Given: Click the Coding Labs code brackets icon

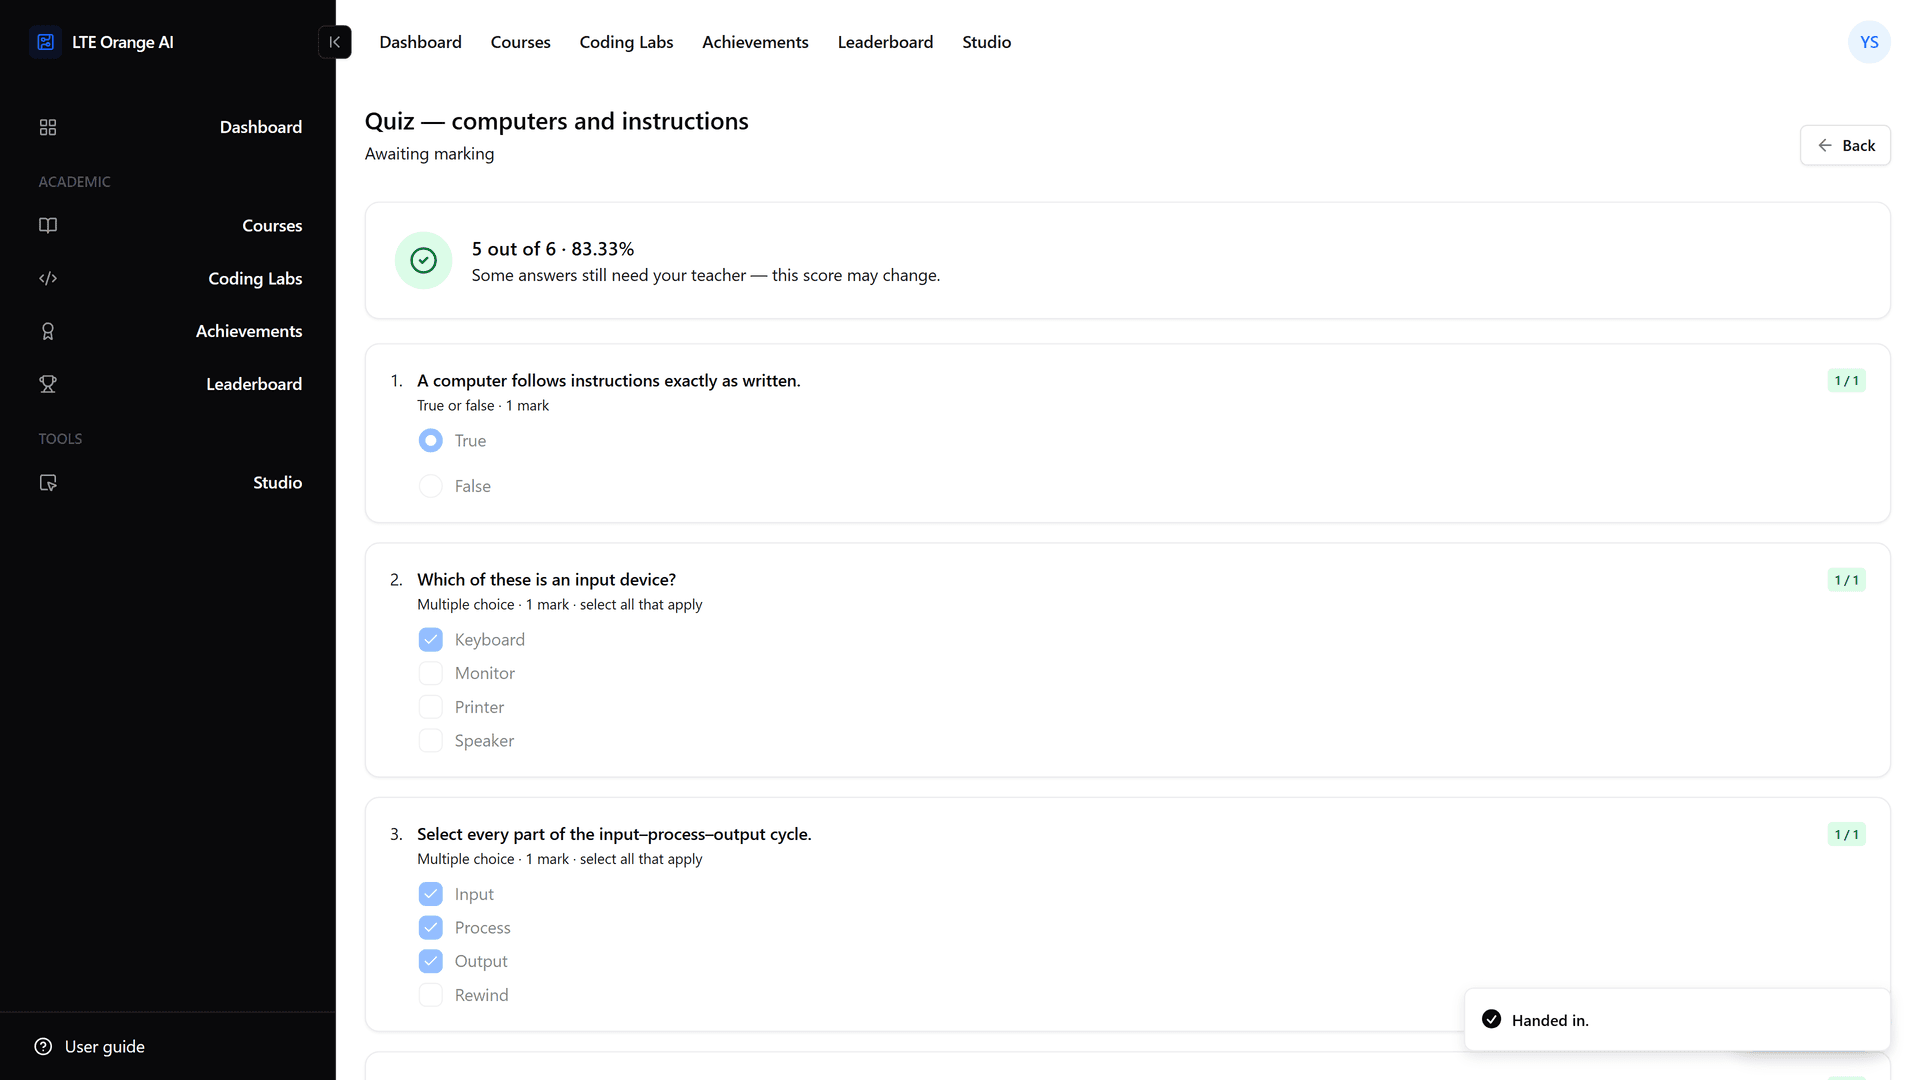Looking at the screenshot, I should click(48, 279).
